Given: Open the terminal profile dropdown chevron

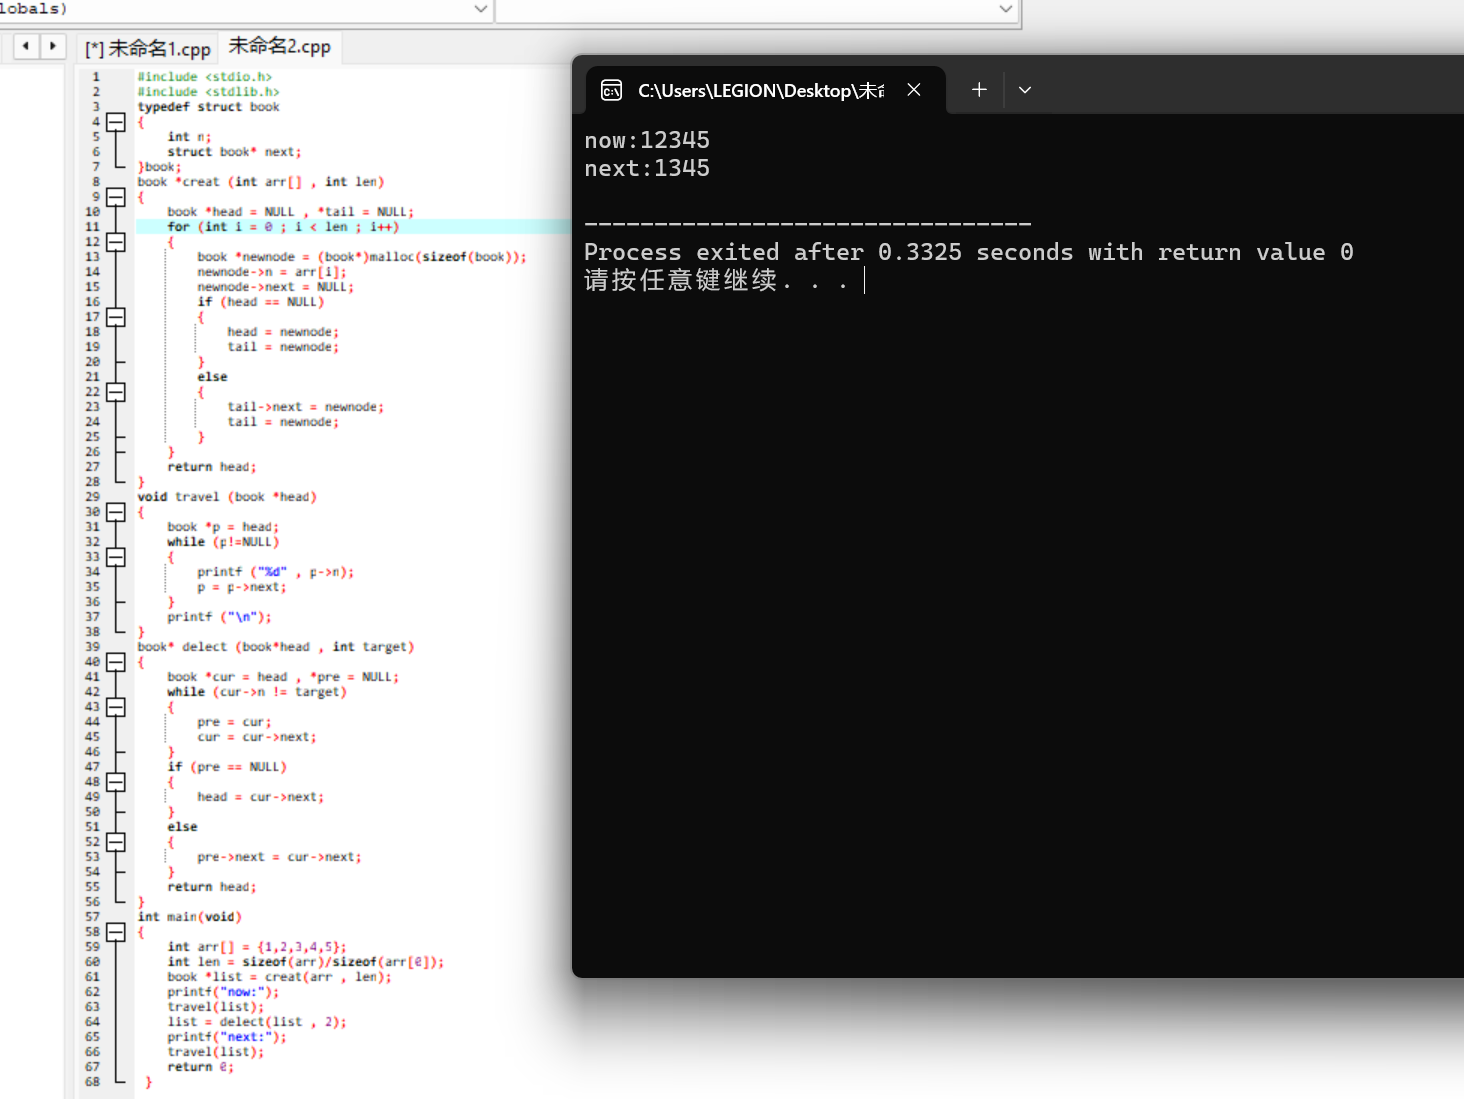Looking at the screenshot, I should coord(1025,90).
